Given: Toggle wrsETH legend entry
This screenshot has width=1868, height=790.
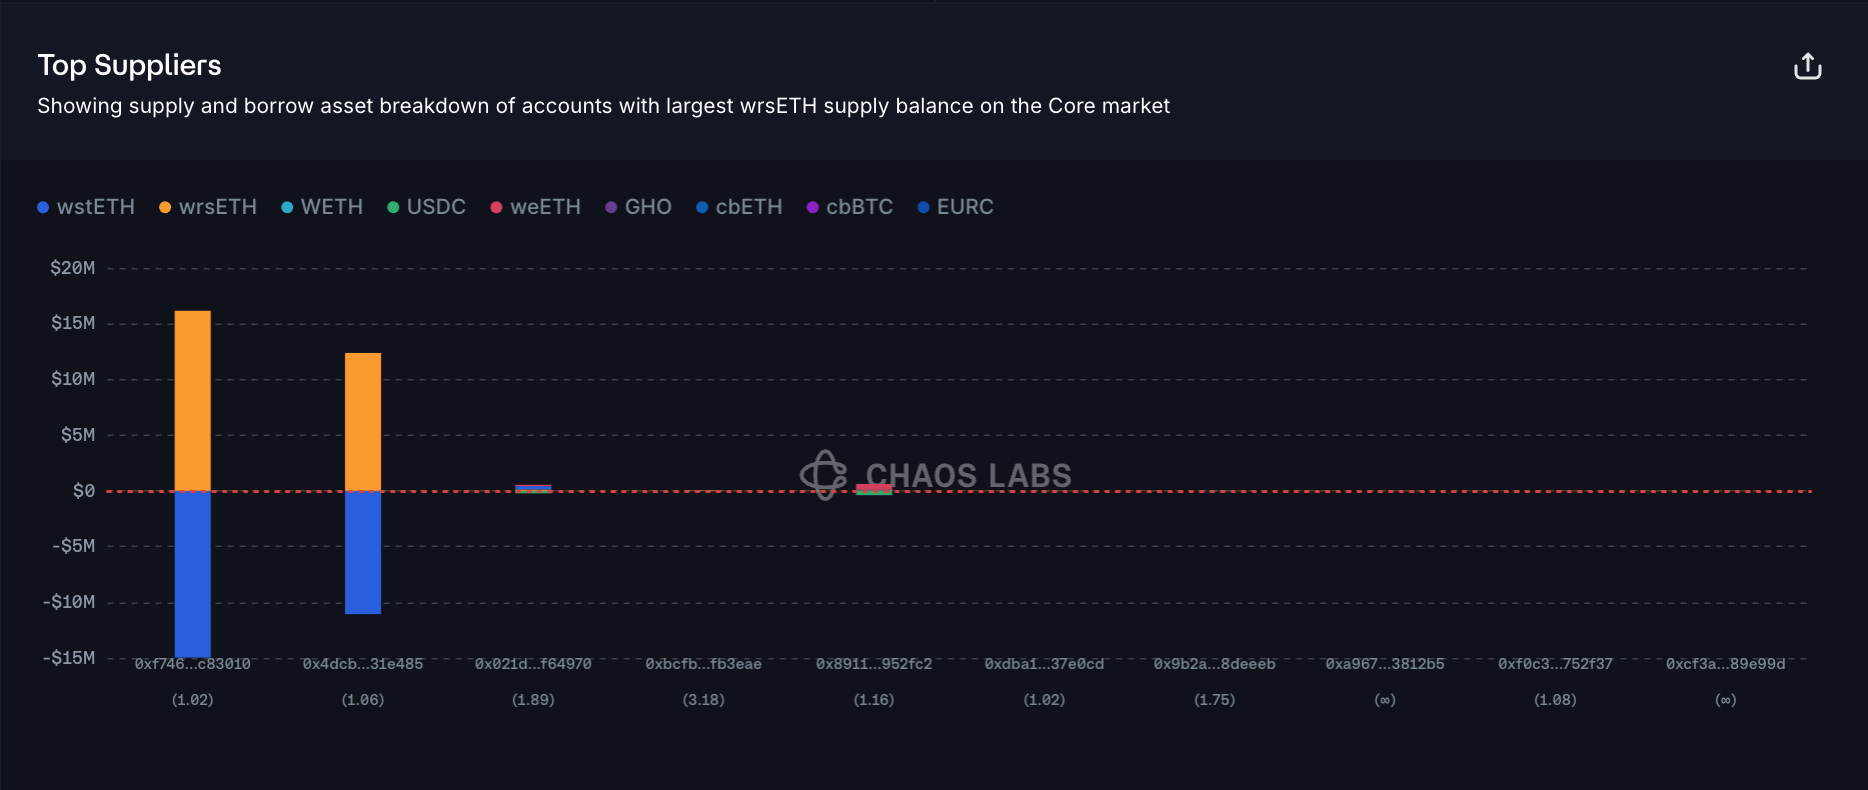Looking at the screenshot, I should [x=208, y=207].
